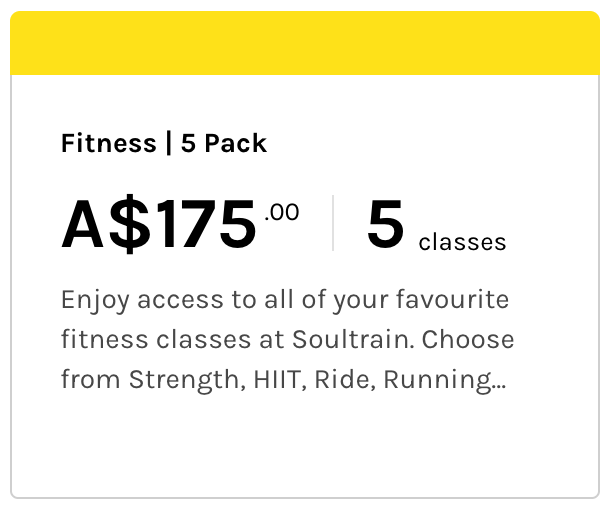Viewport: 614px width, 512px height.
Task: Click the .00 cents superscript
Action: [x=282, y=212]
